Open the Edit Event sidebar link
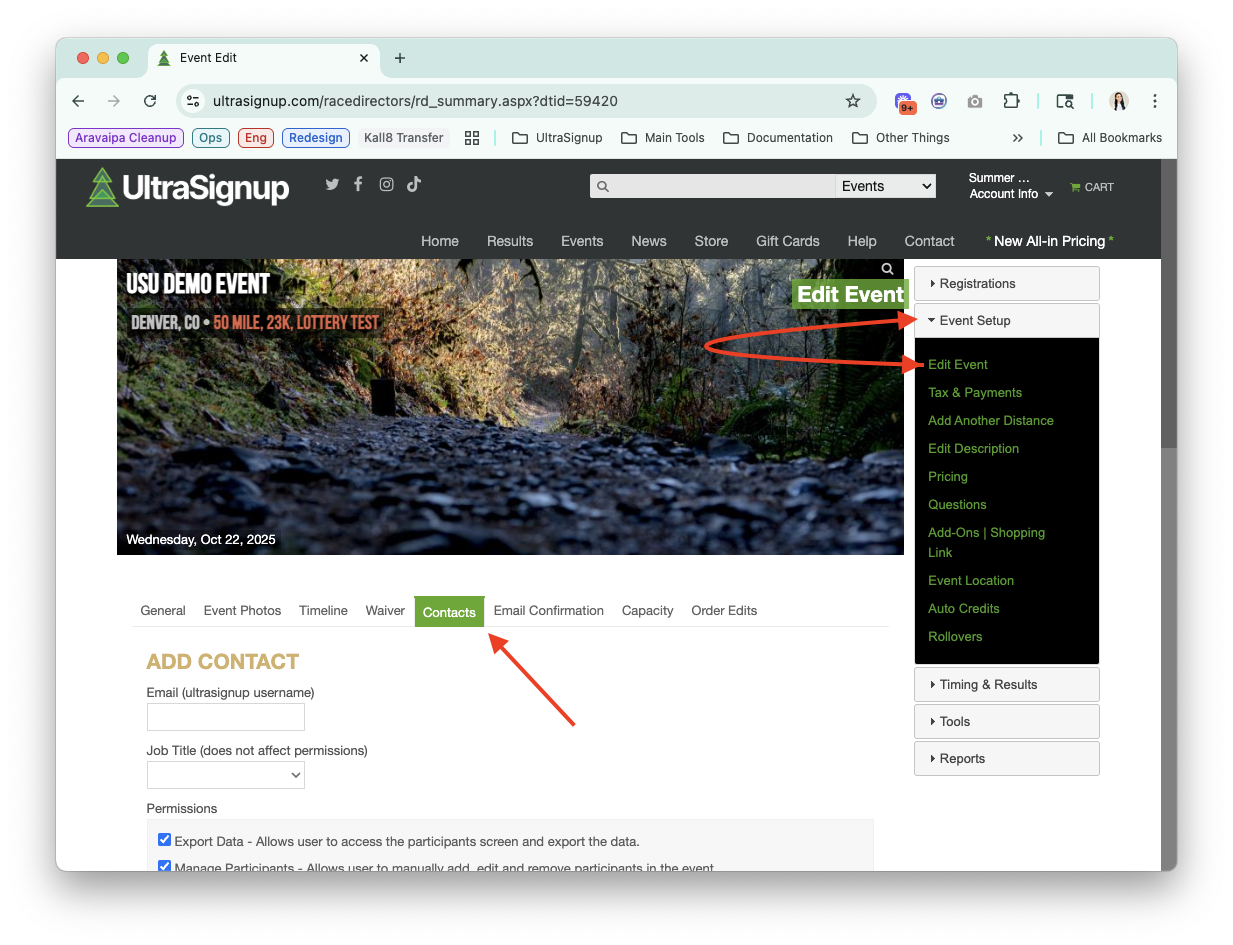This screenshot has height=945, width=1233. coord(958,365)
